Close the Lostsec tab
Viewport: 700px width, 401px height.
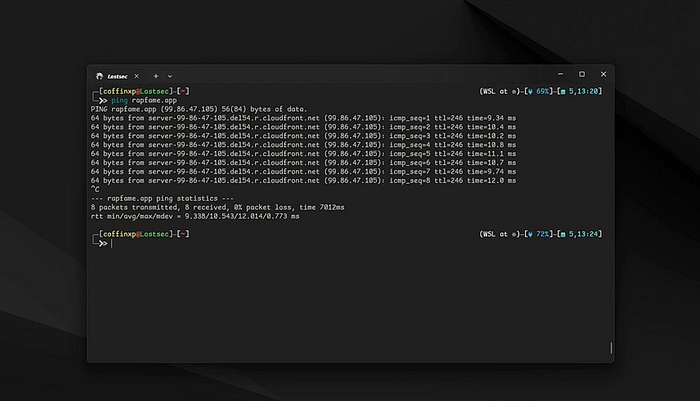click(137, 76)
